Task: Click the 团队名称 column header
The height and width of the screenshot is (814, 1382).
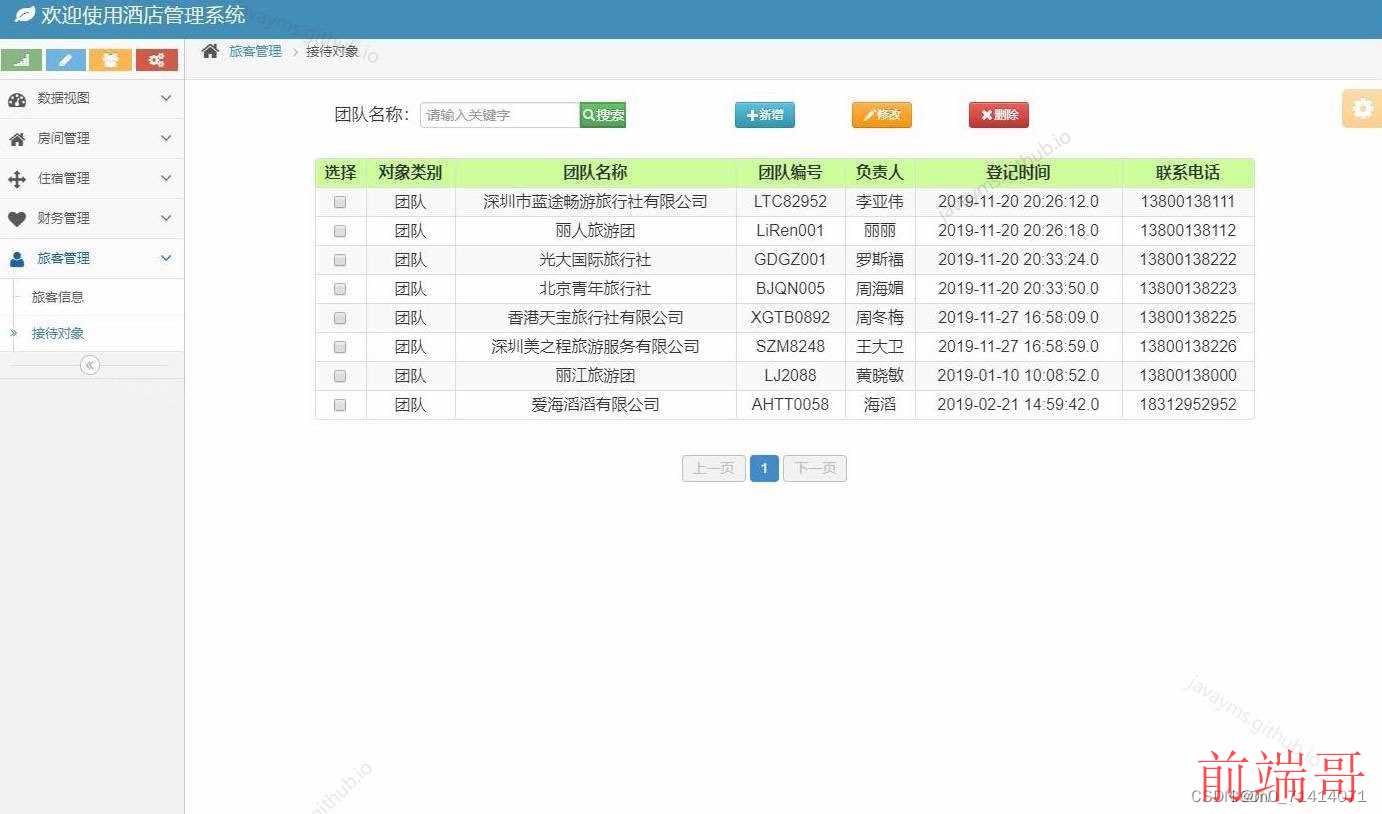Action: coord(595,172)
